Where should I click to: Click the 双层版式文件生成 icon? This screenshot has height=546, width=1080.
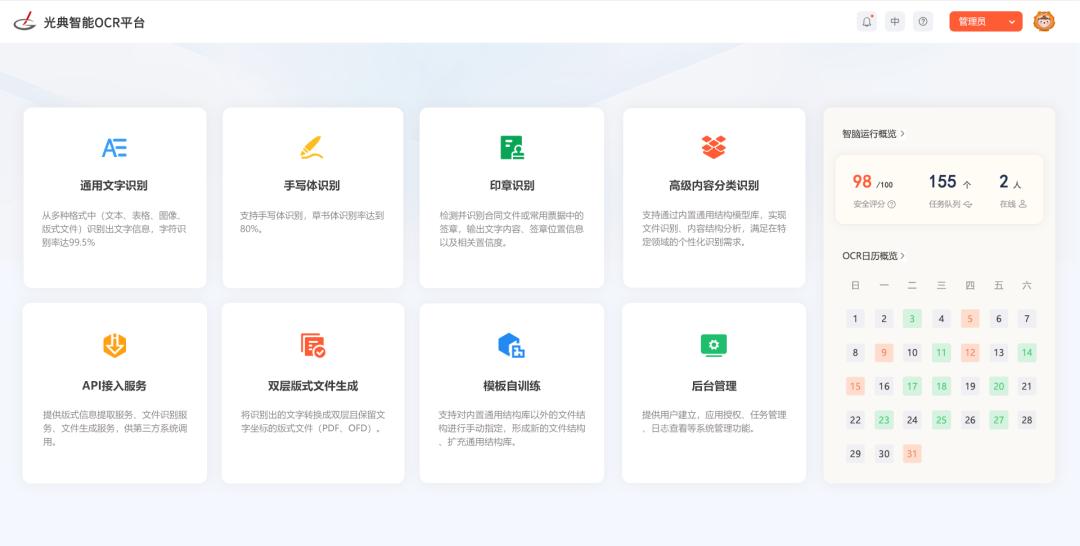tap(312, 346)
